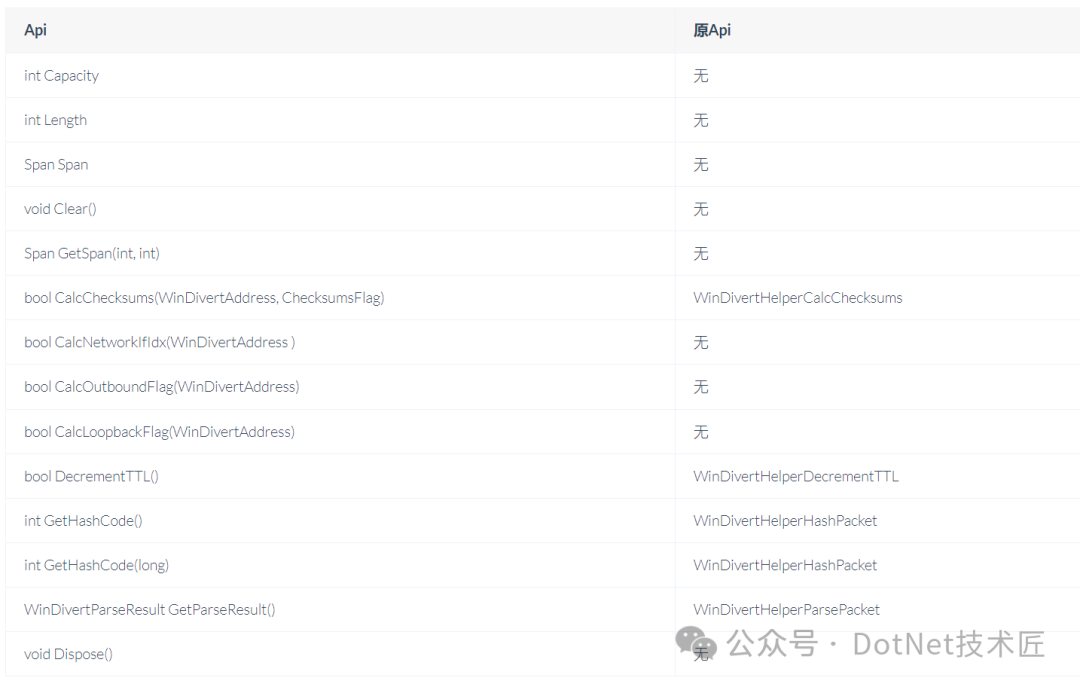This screenshot has height=687, width=1080.
Task: Select the bool CalcLoopbackFlag(WinDivertAddress) cell
Action: tap(160, 432)
